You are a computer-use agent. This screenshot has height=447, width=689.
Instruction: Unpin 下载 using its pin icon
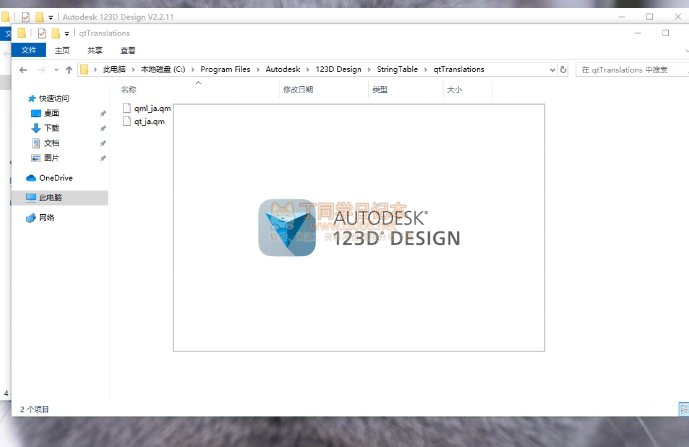coord(103,128)
